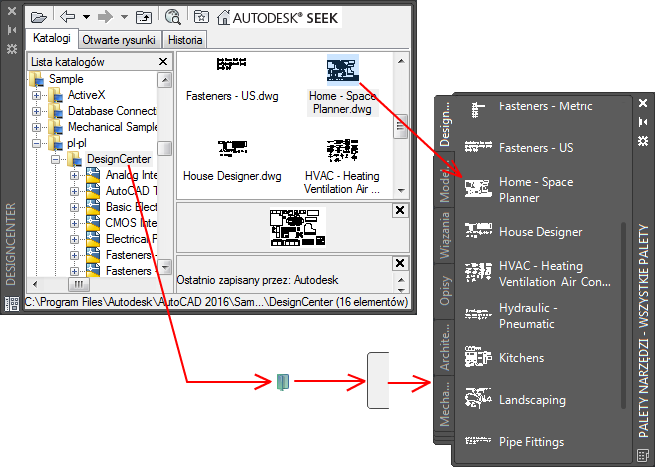Switch to the Archite... palette tab
The image size is (658, 471).
[x=444, y=348]
